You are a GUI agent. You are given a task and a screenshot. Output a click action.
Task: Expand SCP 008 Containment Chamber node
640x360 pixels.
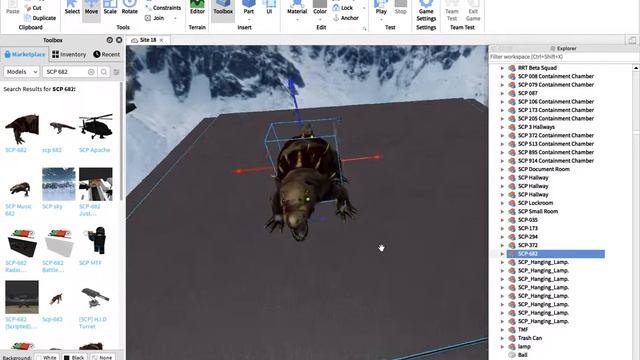pos(502,76)
